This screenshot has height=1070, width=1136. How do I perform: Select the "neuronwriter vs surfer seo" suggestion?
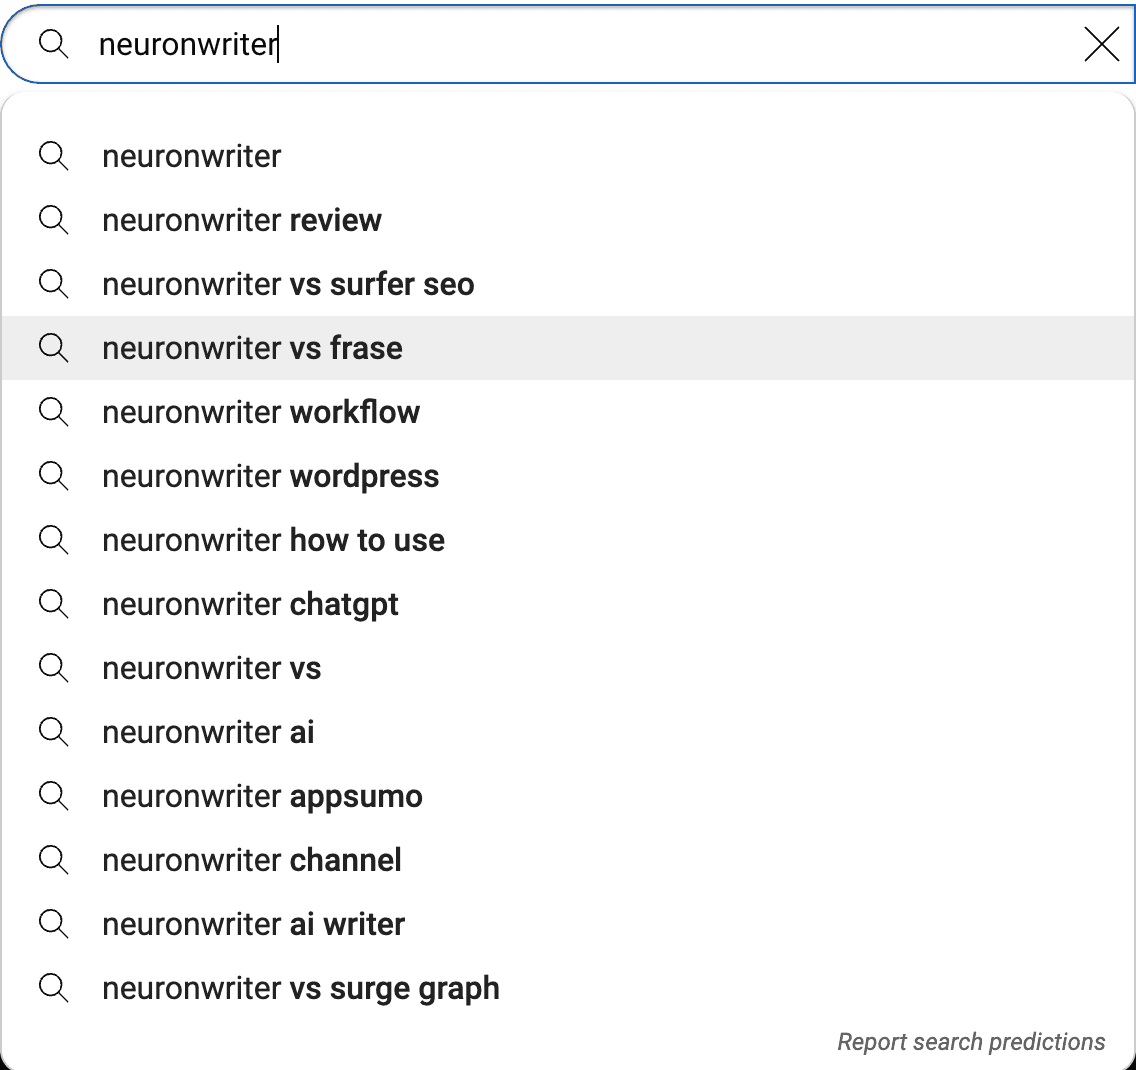pyautogui.click(x=288, y=284)
